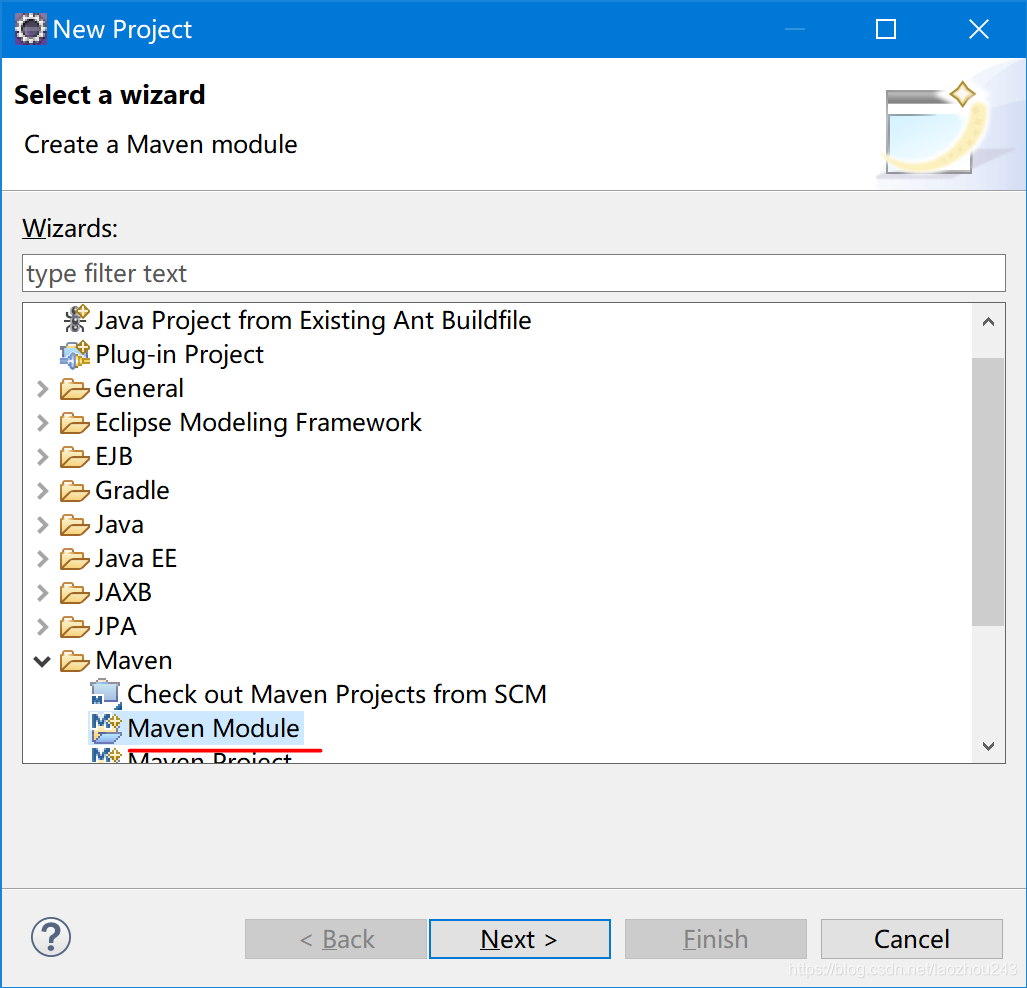Click the Maven Module icon
This screenshot has height=988, width=1027.
pos(106,729)
